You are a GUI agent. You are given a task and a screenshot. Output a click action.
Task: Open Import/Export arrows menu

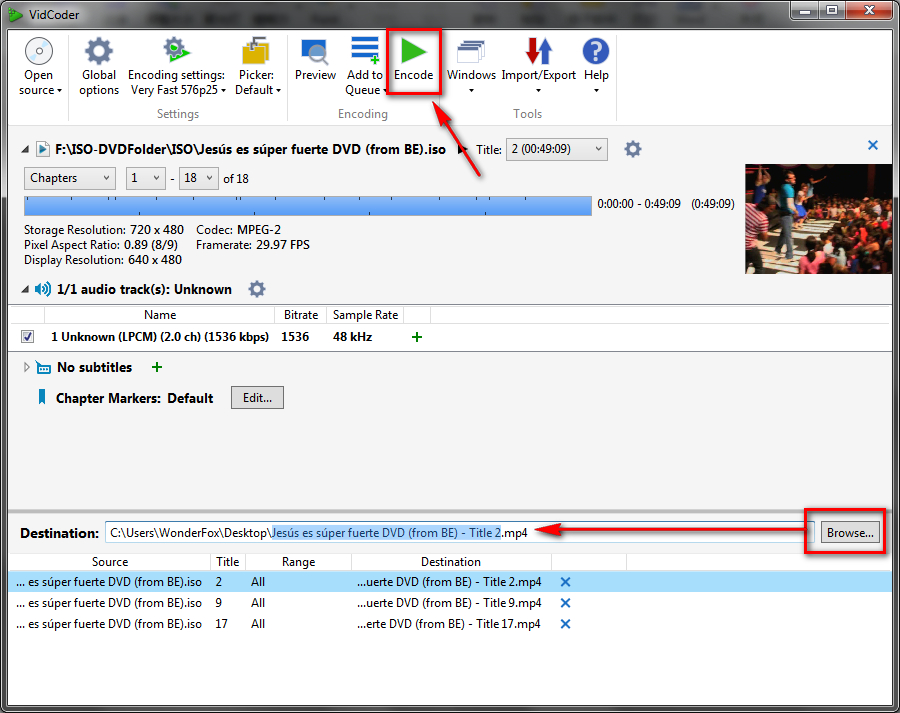point(538,67)
